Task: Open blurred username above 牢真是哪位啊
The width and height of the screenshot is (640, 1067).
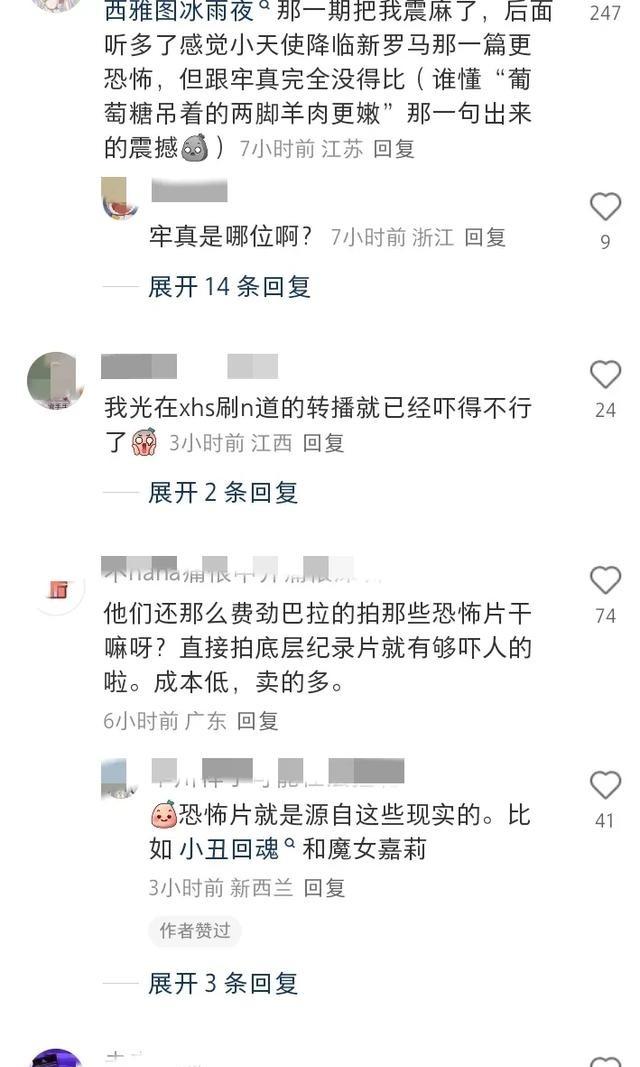Action: [189, 191]
